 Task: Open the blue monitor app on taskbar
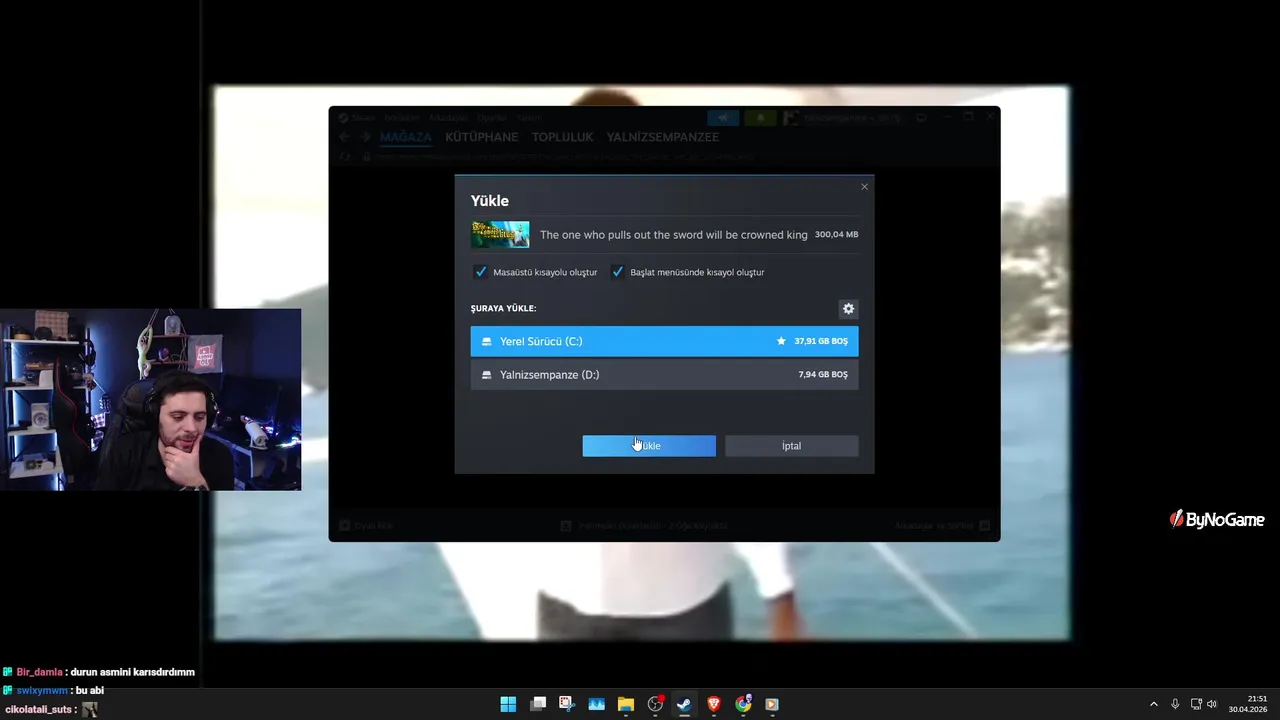tap(597, 704)
